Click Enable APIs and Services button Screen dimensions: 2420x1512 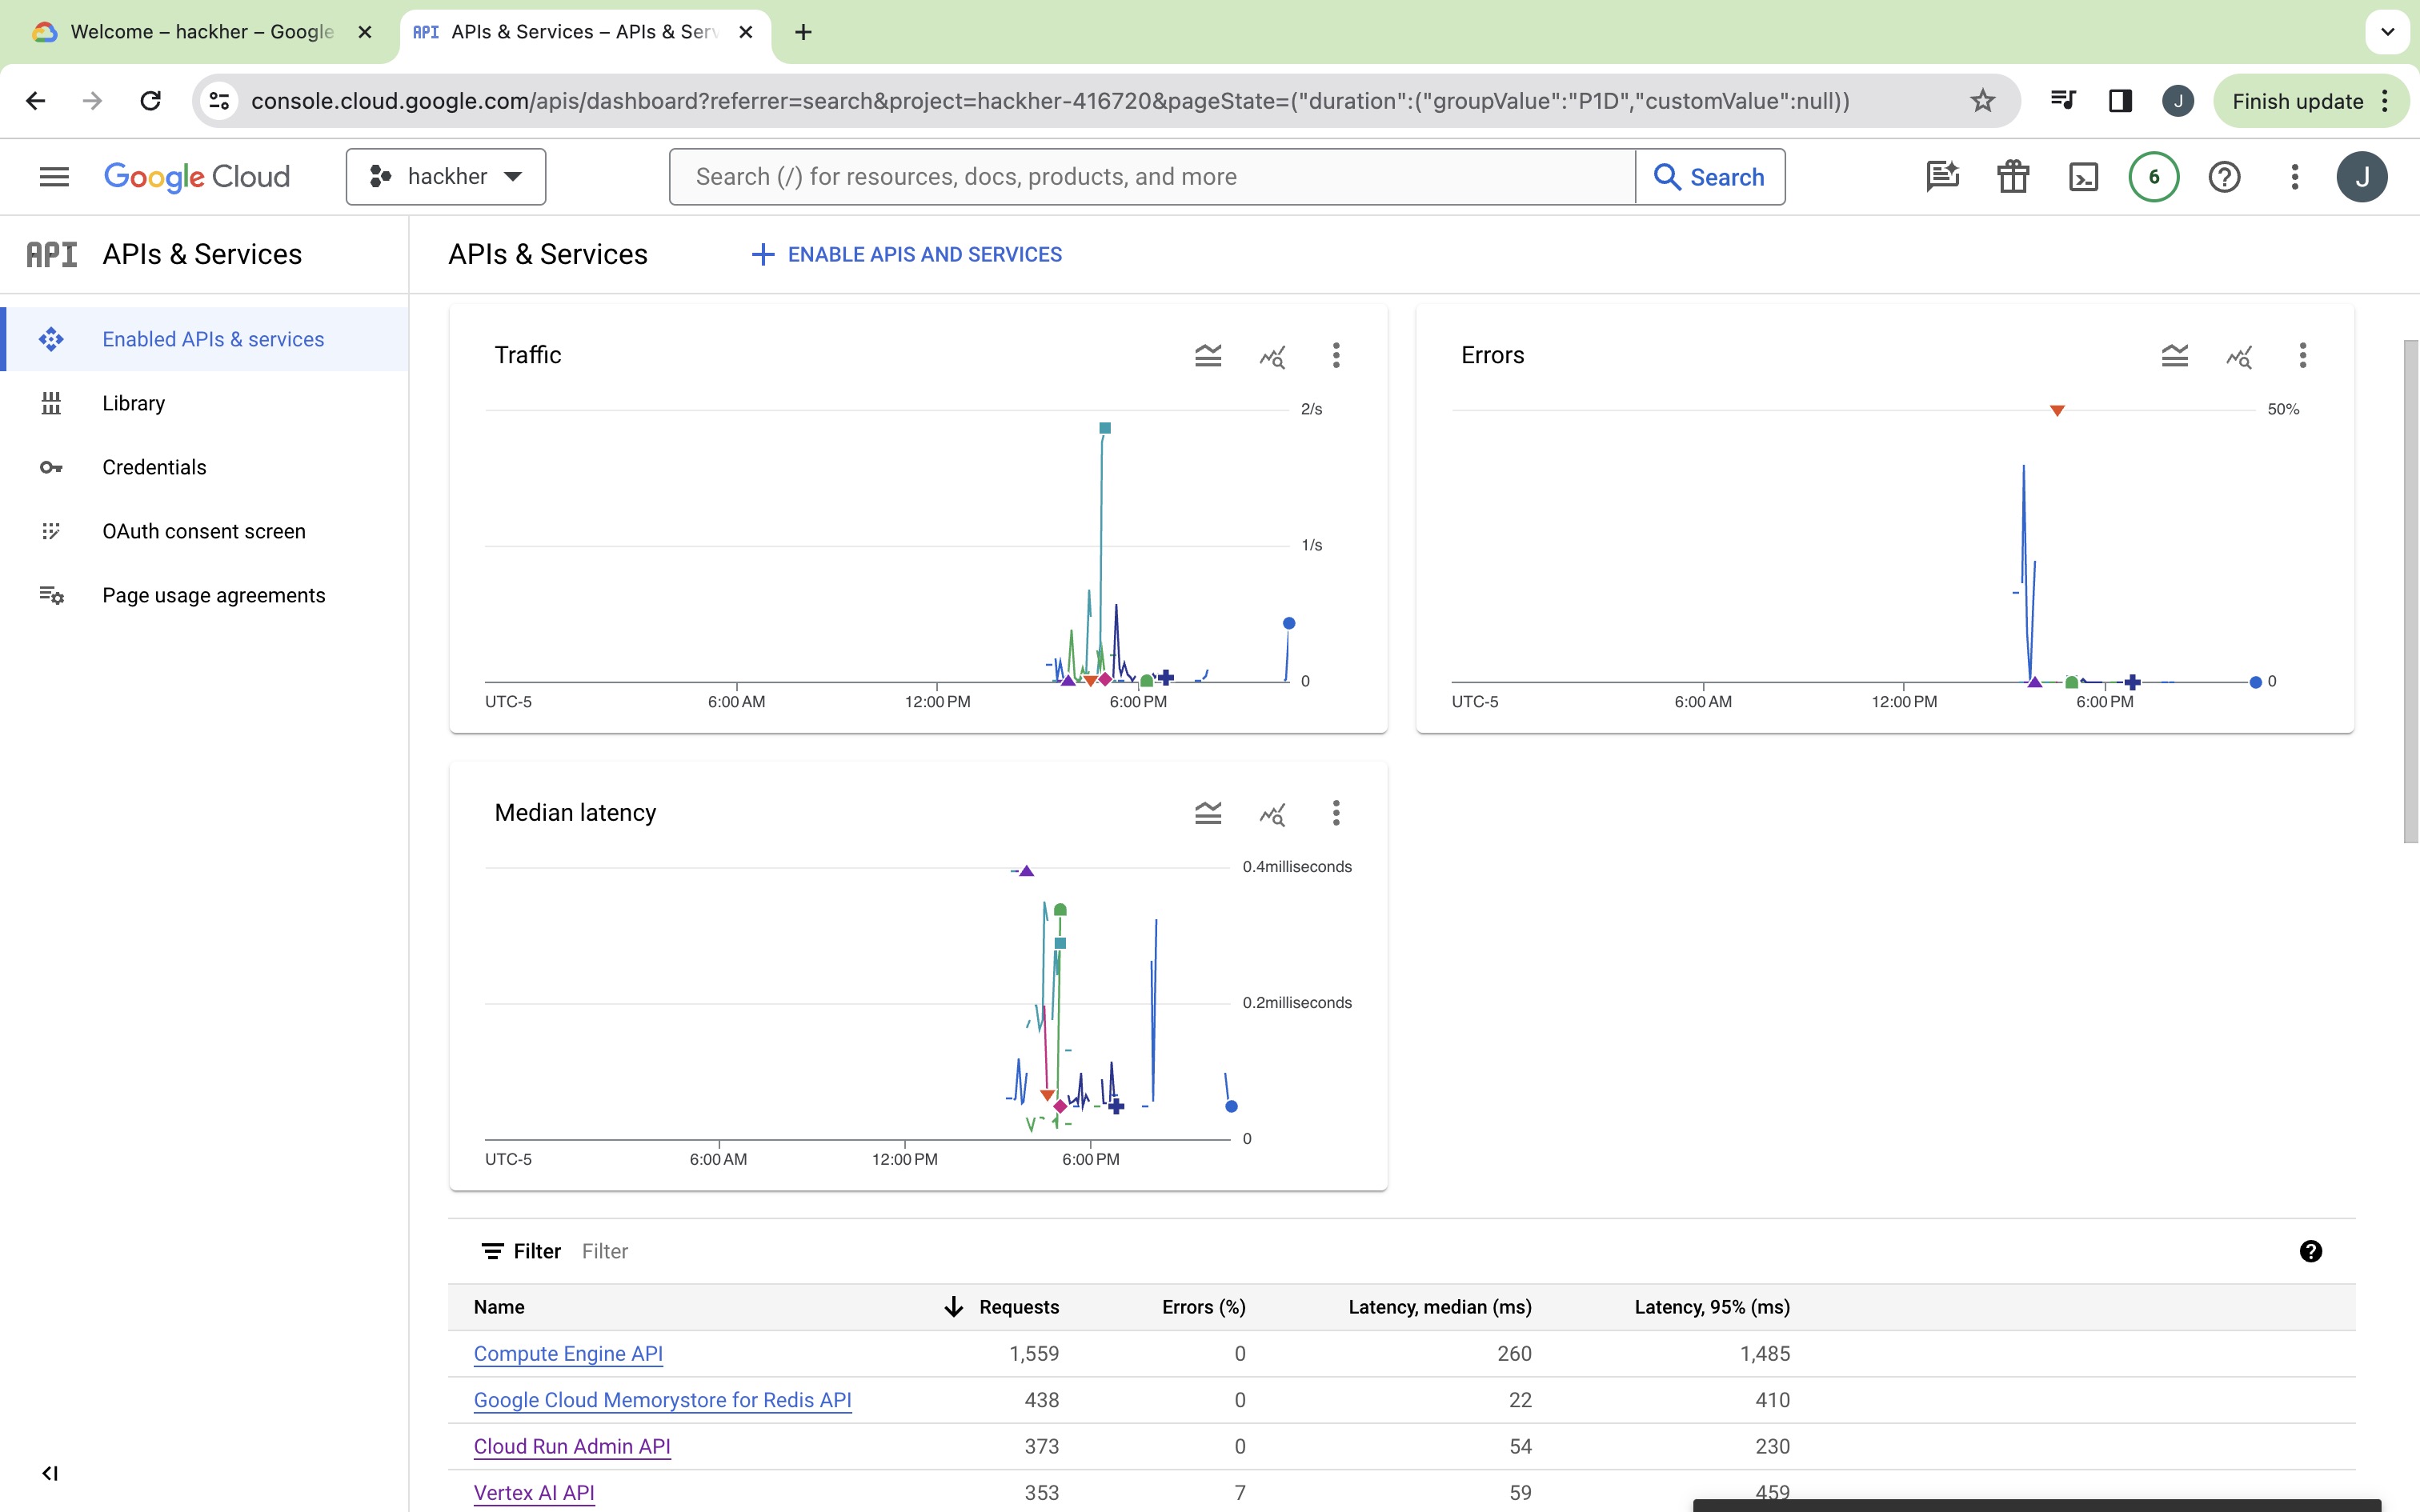pyautogui.click(x=907, y=254)
